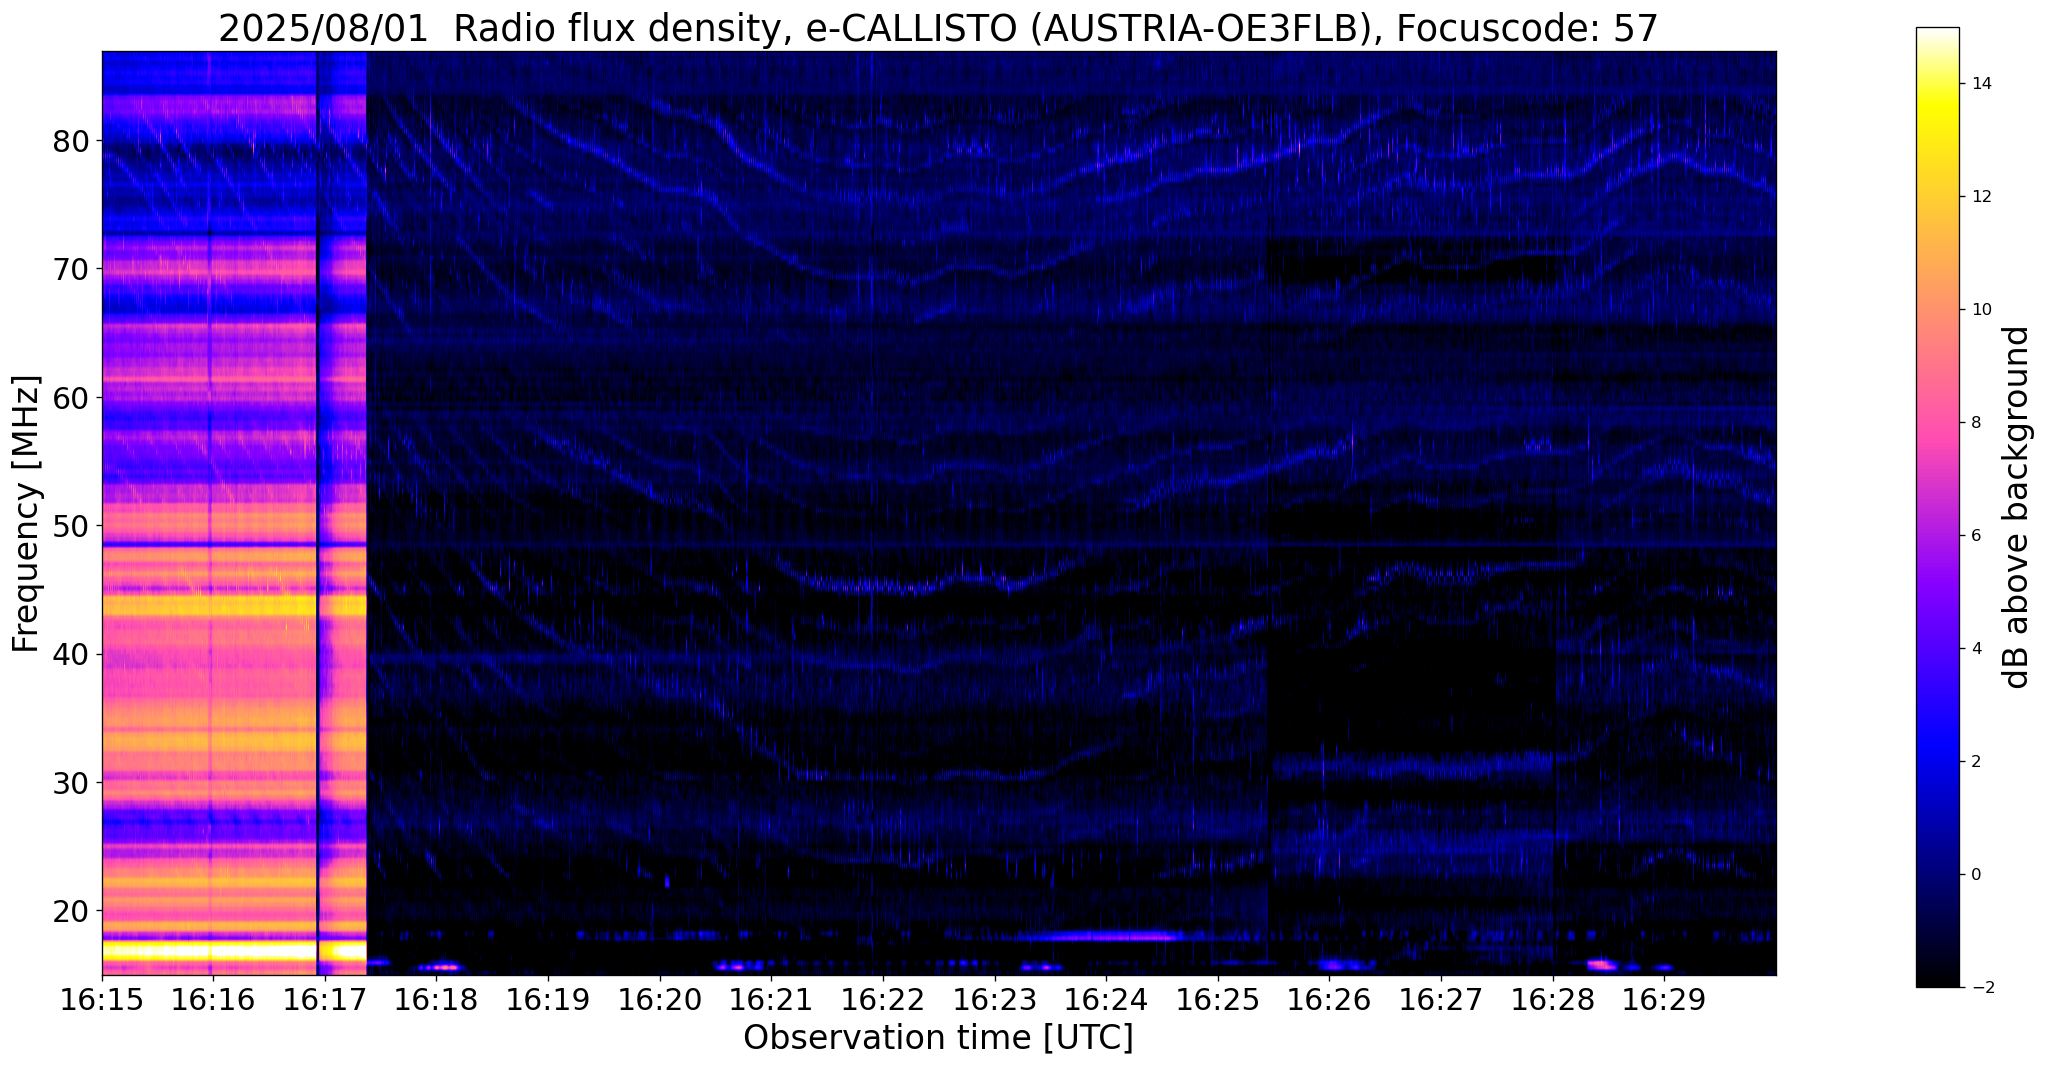Click the 60 MHz frequency tick label
Screen dimensions: 2047x1067
[71, 397]
